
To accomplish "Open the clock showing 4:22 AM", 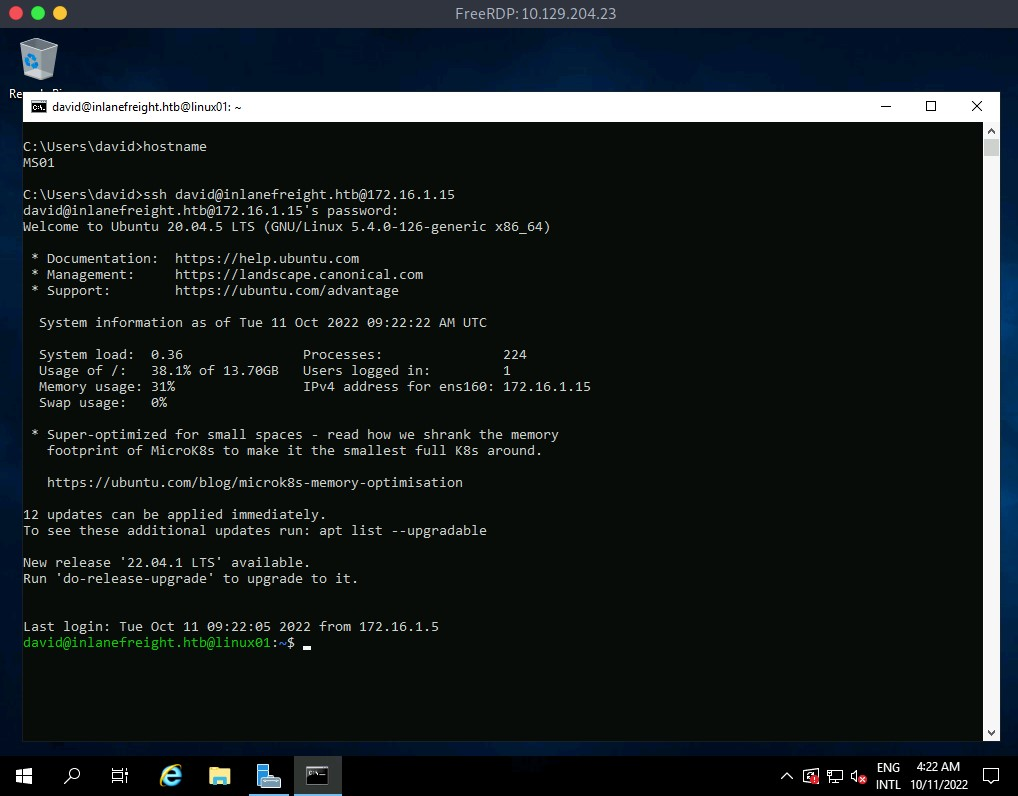I will click(x=938, y=776).
